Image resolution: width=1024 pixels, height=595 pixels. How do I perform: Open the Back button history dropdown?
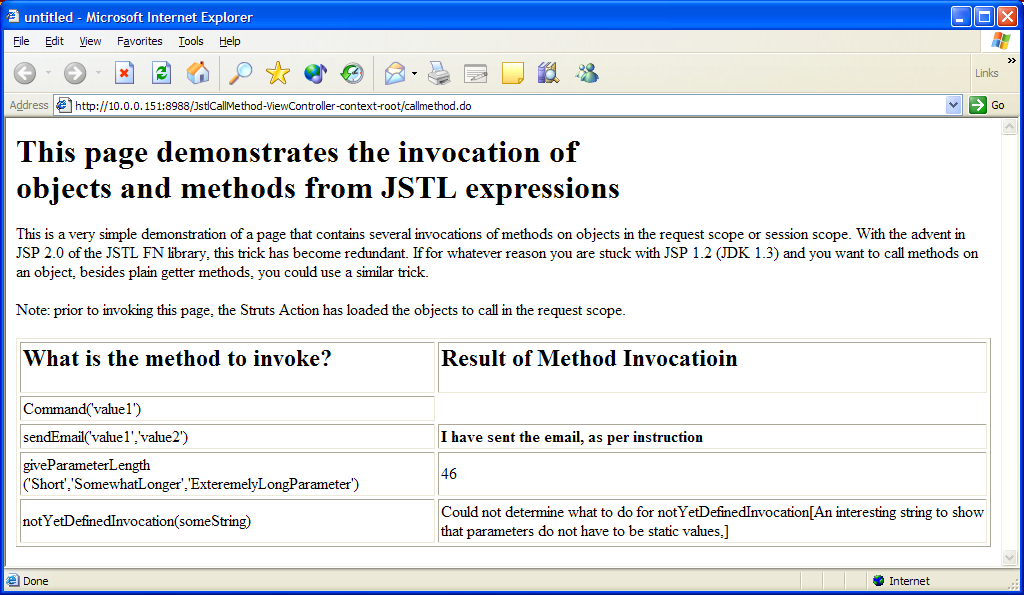(x=48, y=73)
